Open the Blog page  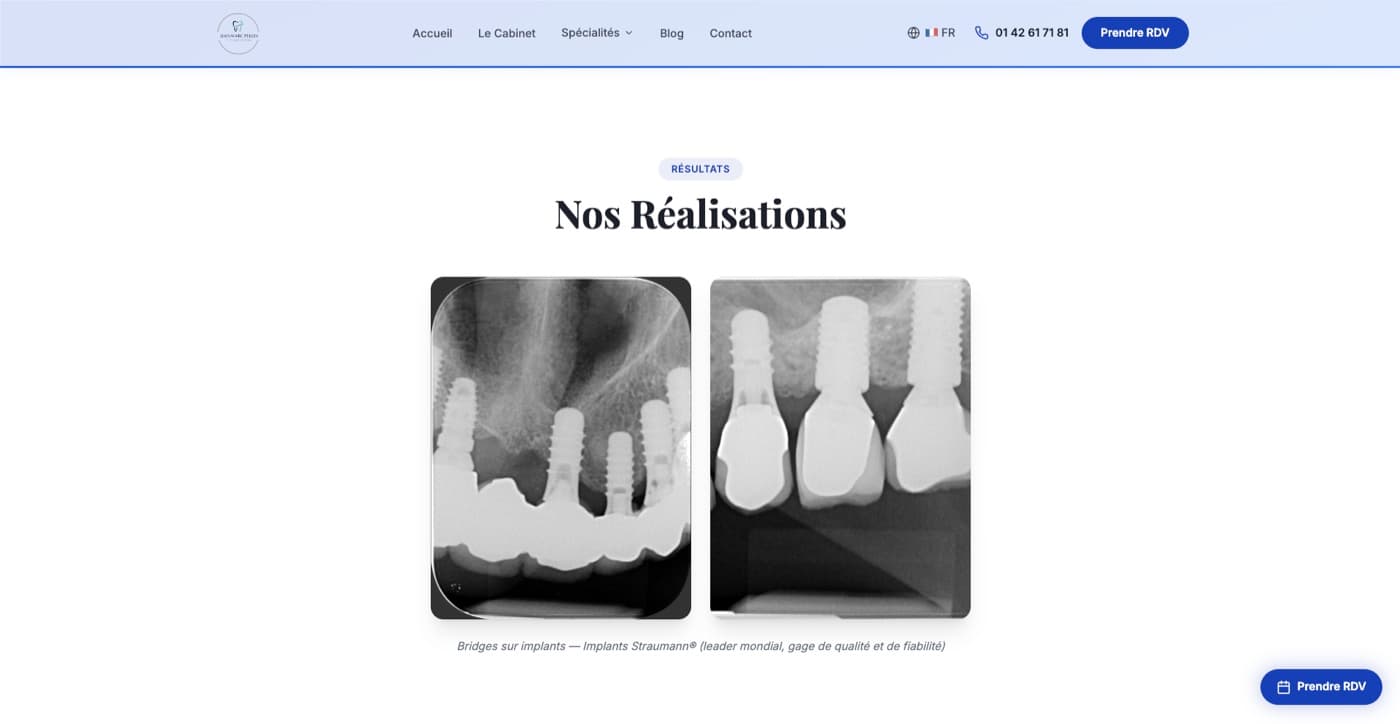pyautogui.click(x=672, y=33)
